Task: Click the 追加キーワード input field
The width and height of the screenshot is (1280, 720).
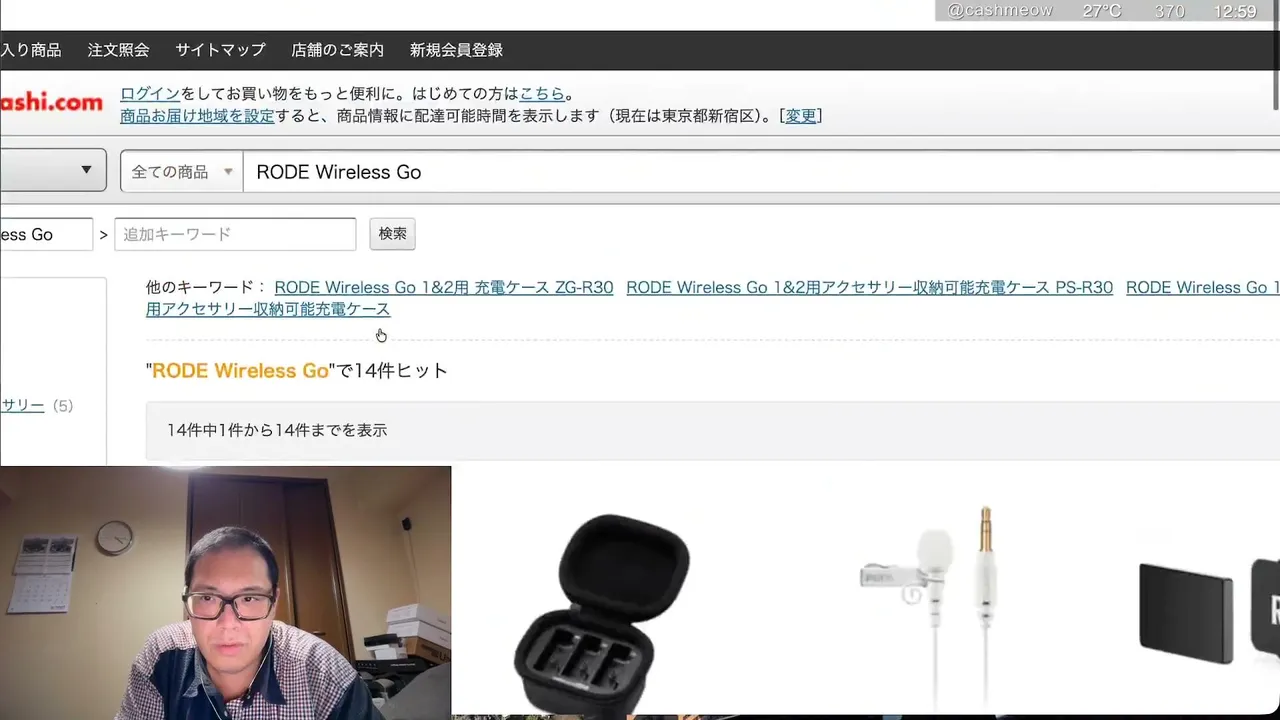Action: point(235,234)
